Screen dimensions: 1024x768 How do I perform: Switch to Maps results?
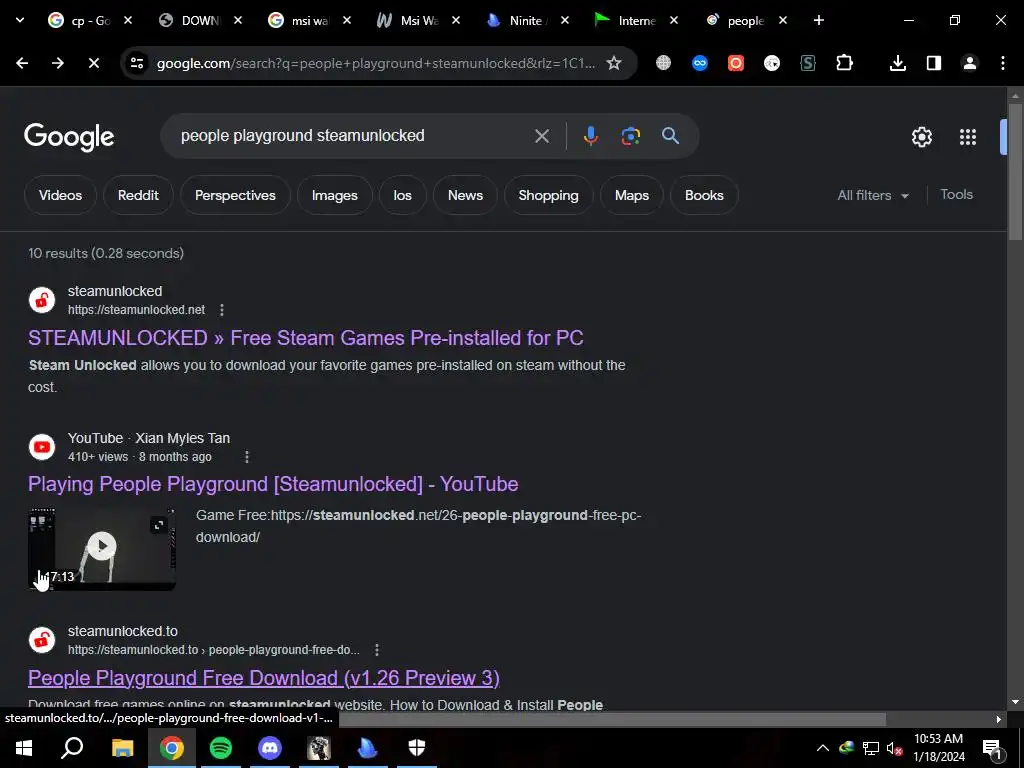click(x=632, y=195)
